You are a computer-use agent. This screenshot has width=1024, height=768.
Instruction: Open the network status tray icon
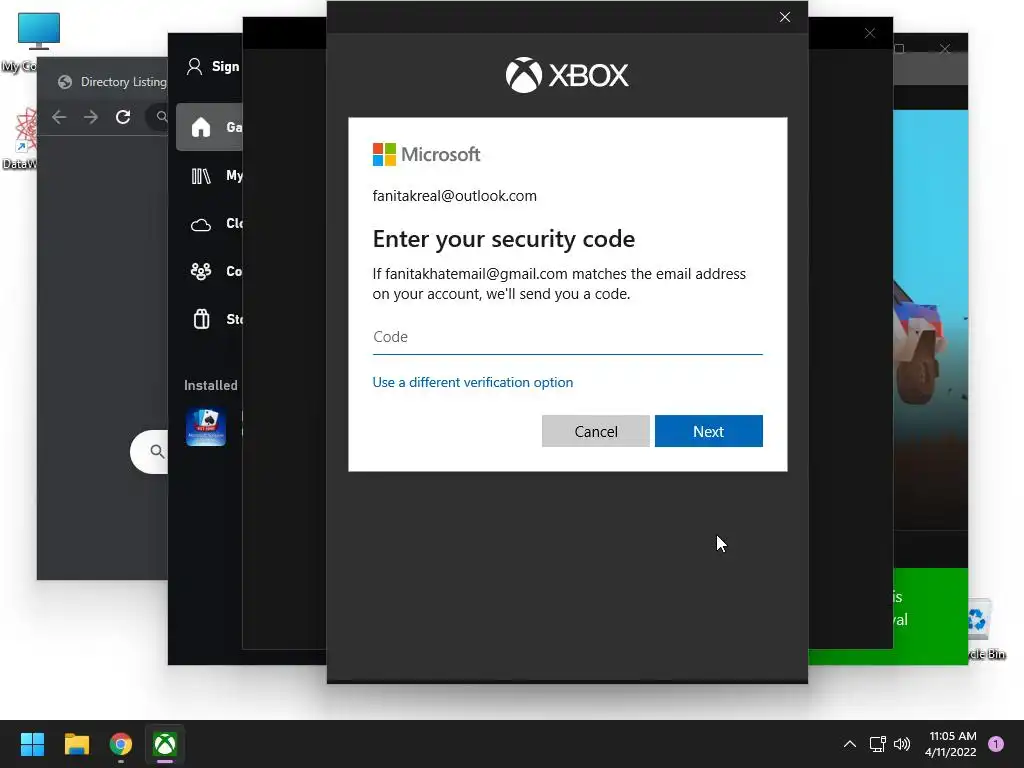coord(877,744)
